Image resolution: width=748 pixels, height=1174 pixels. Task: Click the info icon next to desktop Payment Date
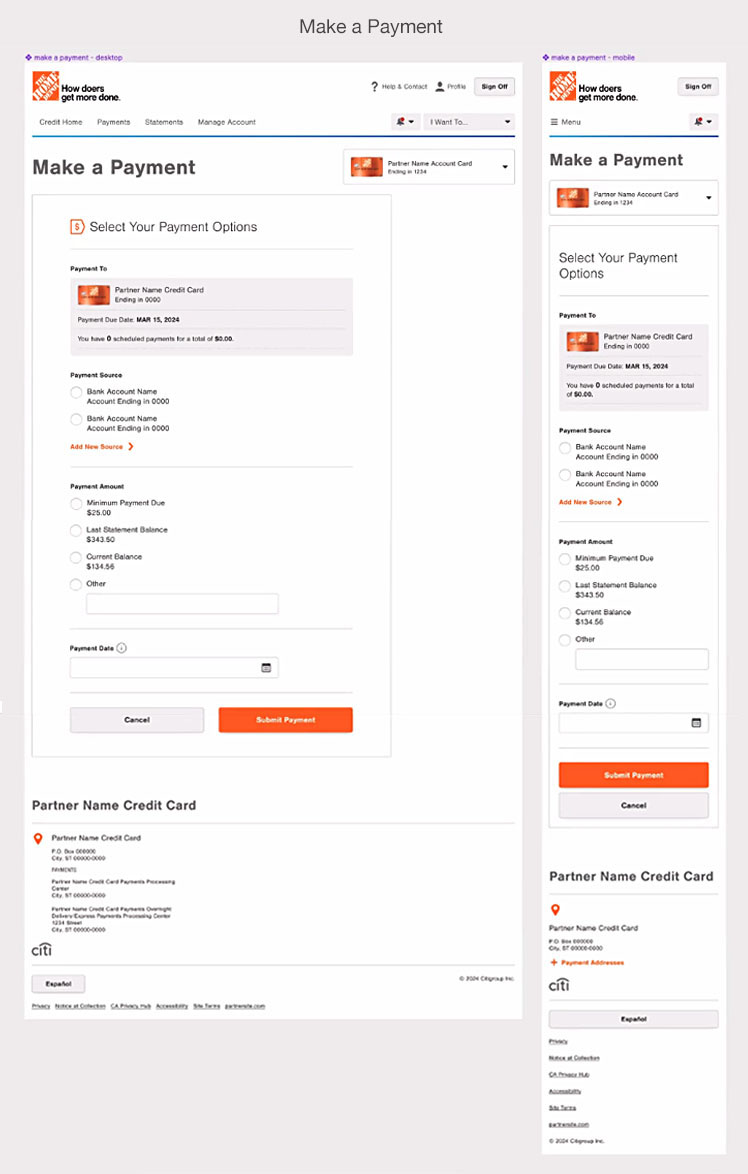122,648
